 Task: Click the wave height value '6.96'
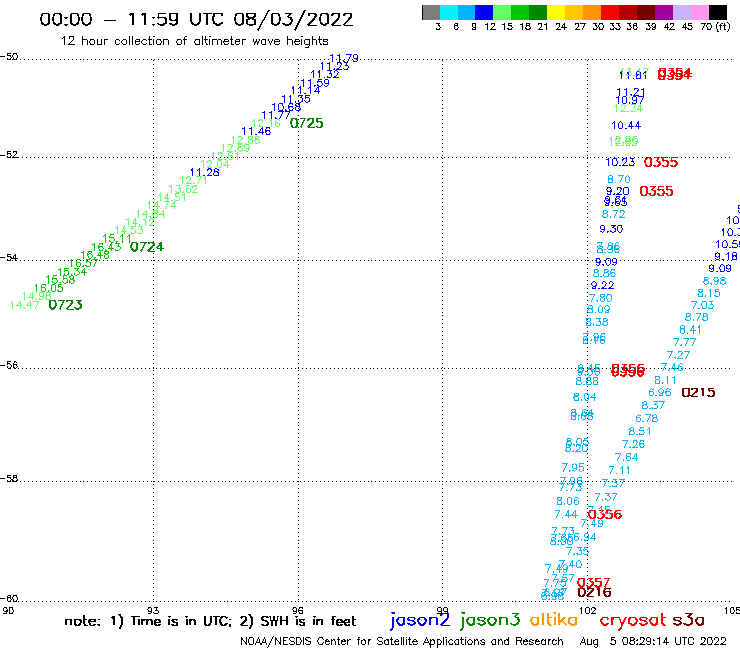(x=660, y=392)
